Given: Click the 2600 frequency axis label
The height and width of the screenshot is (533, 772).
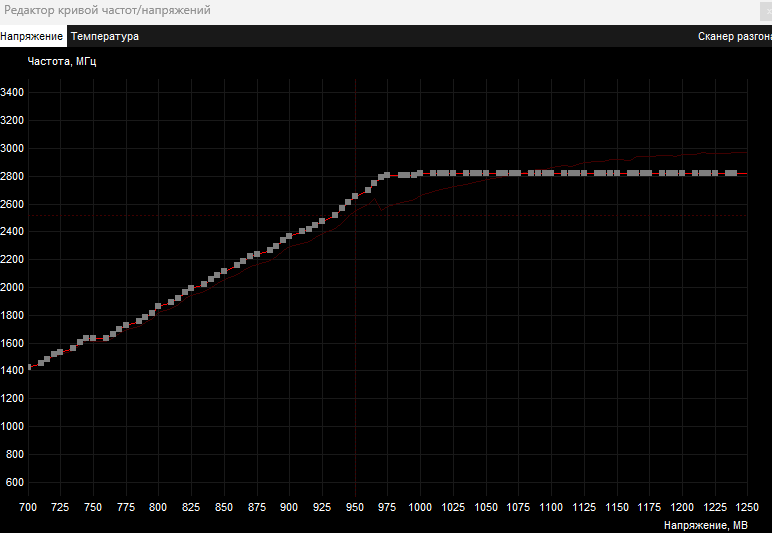Looking at the screenshot, I should [12, 204].
